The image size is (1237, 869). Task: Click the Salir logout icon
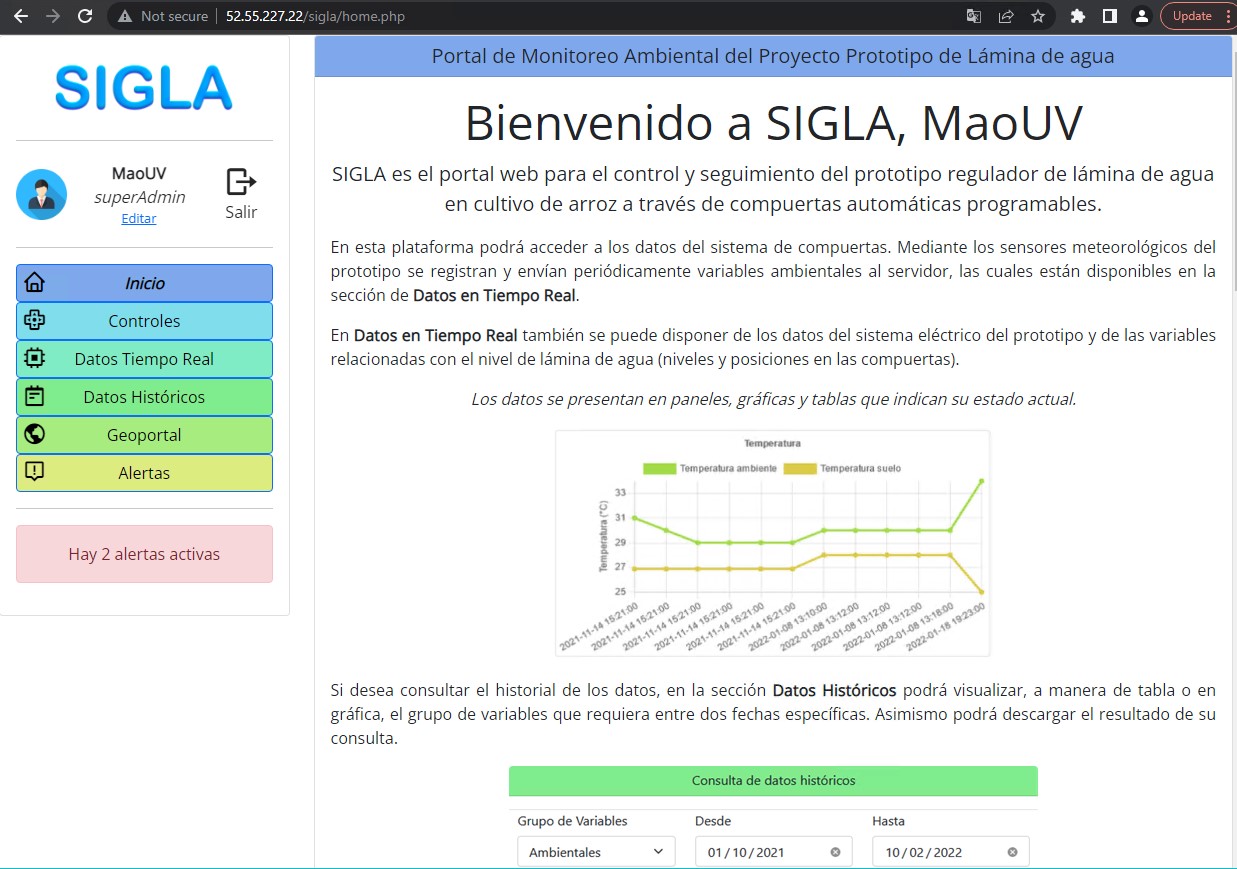coord(241,182)
